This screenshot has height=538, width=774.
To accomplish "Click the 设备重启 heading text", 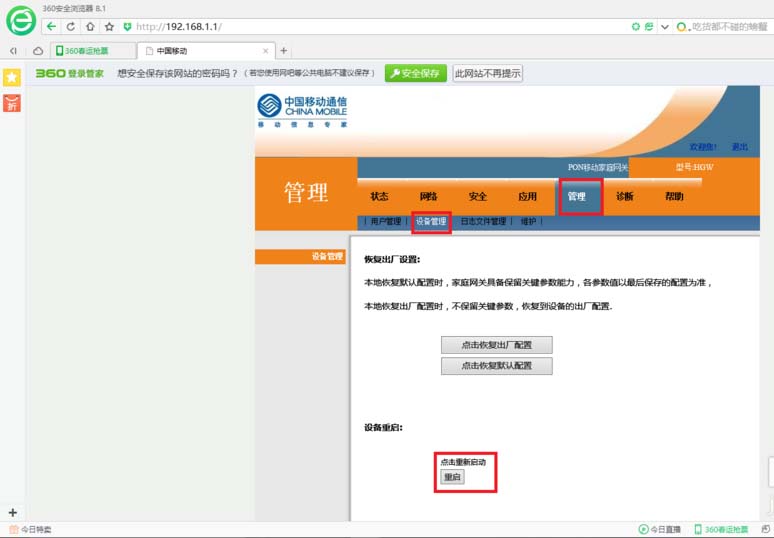I will click(383, 427).
